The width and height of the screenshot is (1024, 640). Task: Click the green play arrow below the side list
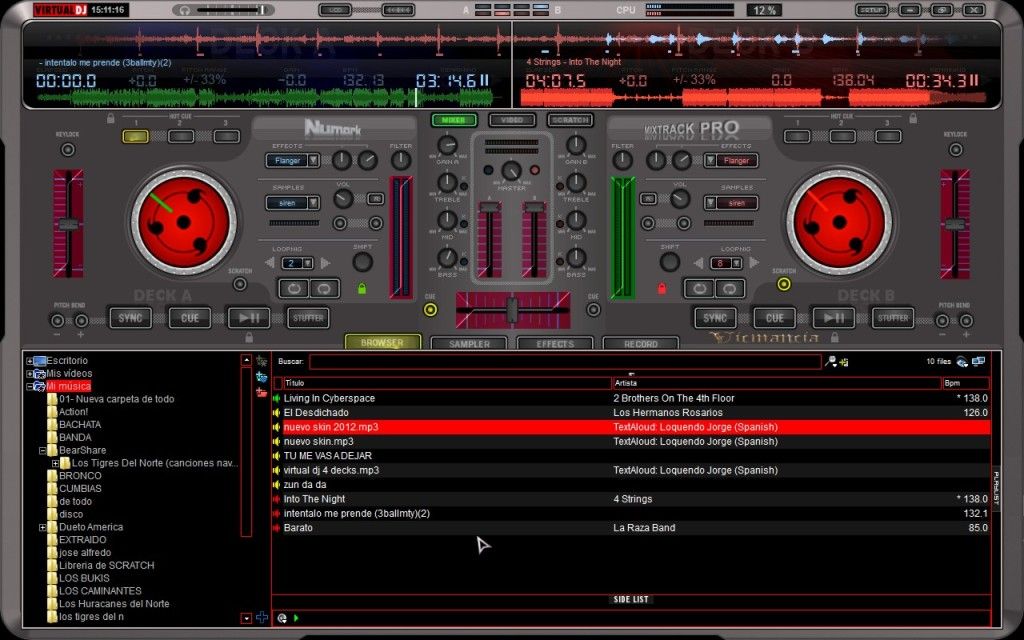coord(296,618)
